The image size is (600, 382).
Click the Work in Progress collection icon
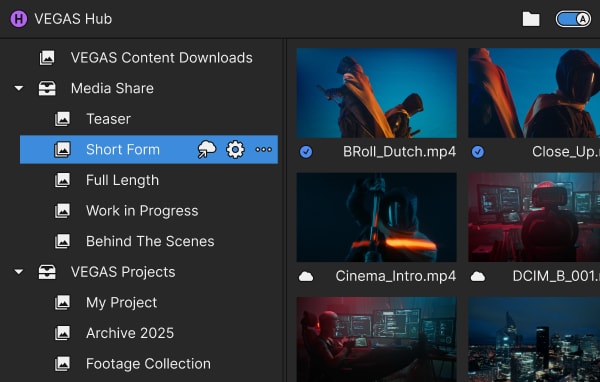coord(62,211)
